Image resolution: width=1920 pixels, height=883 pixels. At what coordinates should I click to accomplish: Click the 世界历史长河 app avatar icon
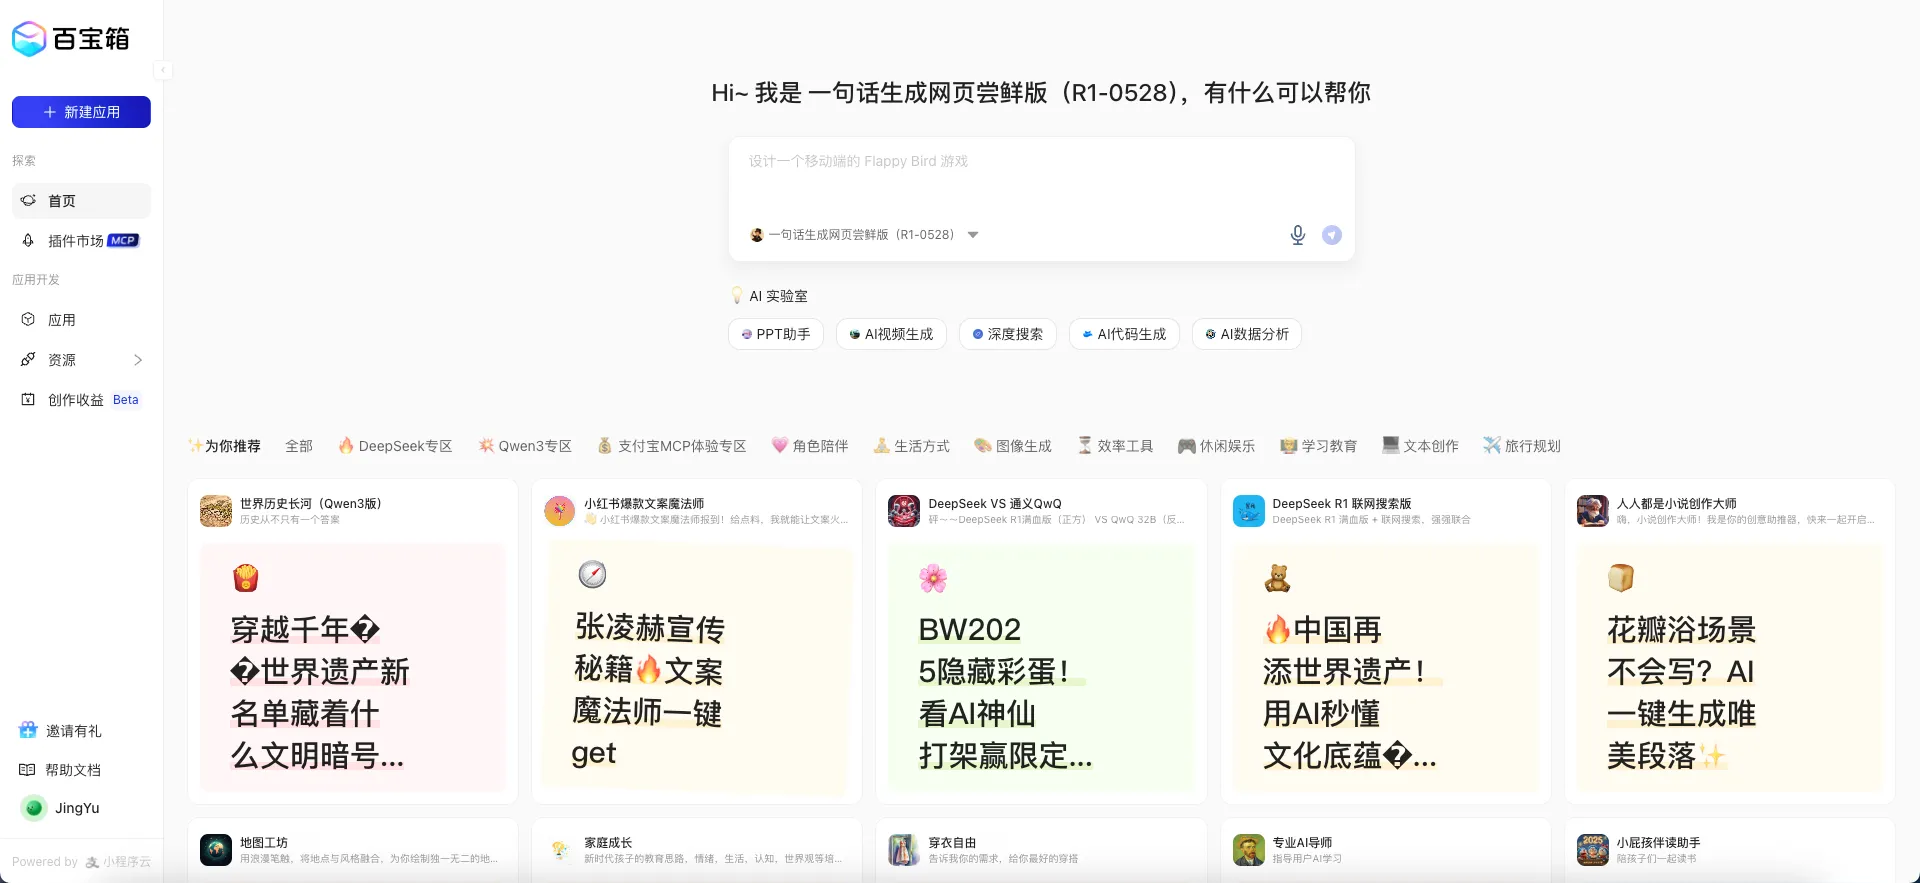point(216,511)
